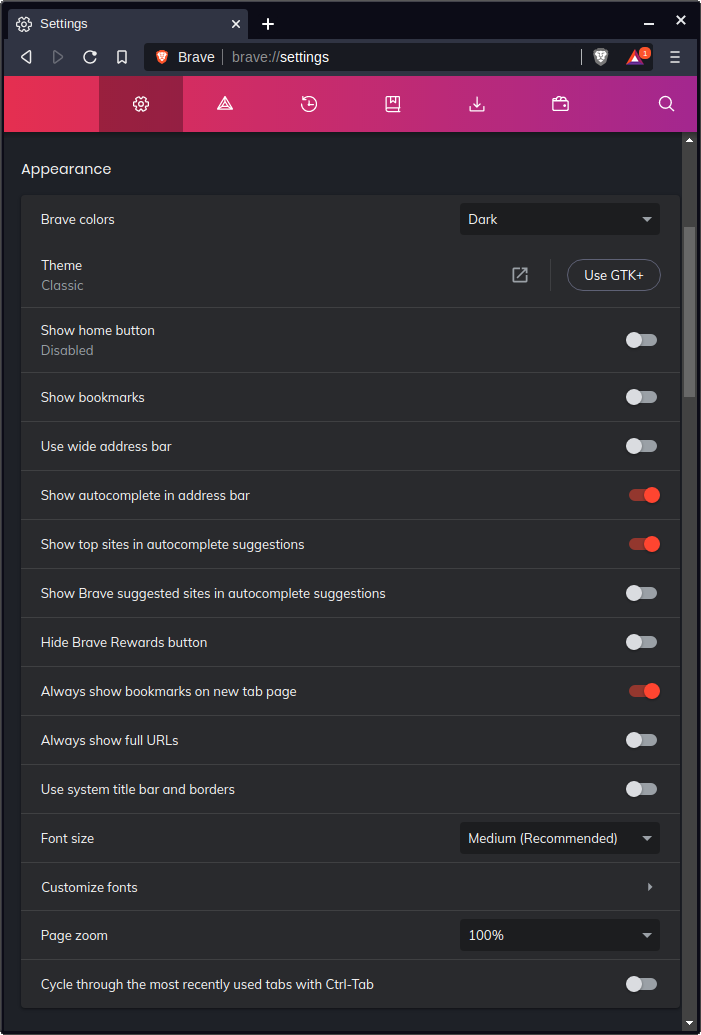Change Page zoom dropdown value
This screenshot has height=1035, width=701.
click(x=559, y=935)
